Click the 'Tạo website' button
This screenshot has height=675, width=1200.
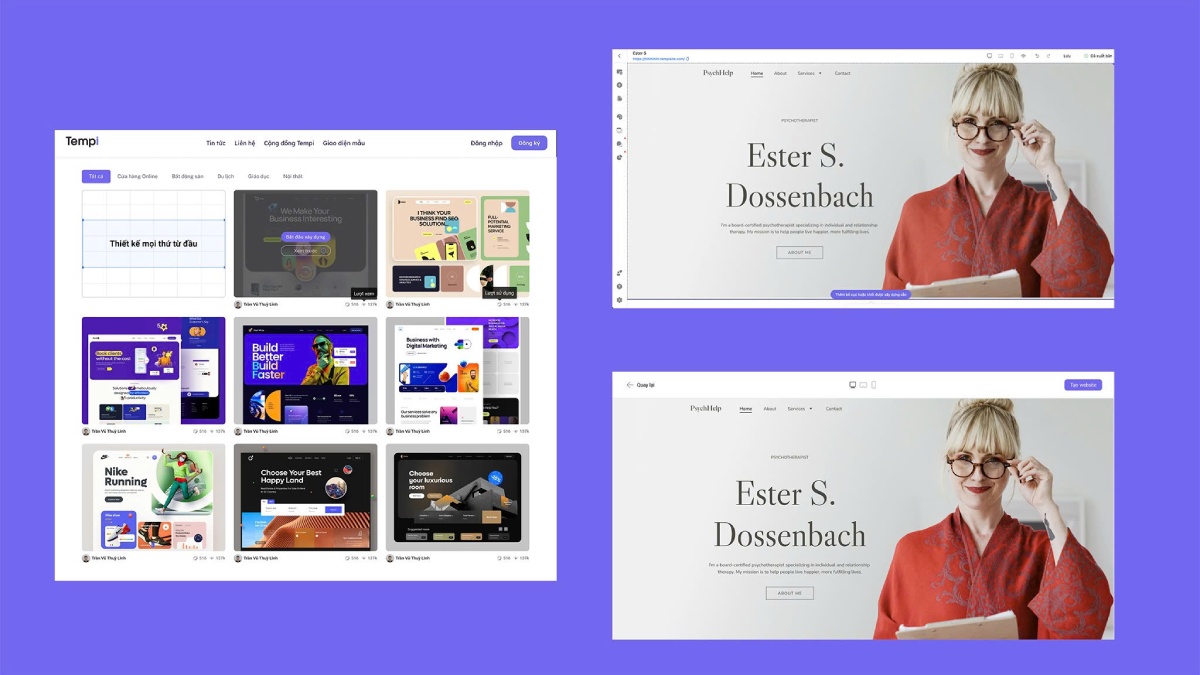1082,385
